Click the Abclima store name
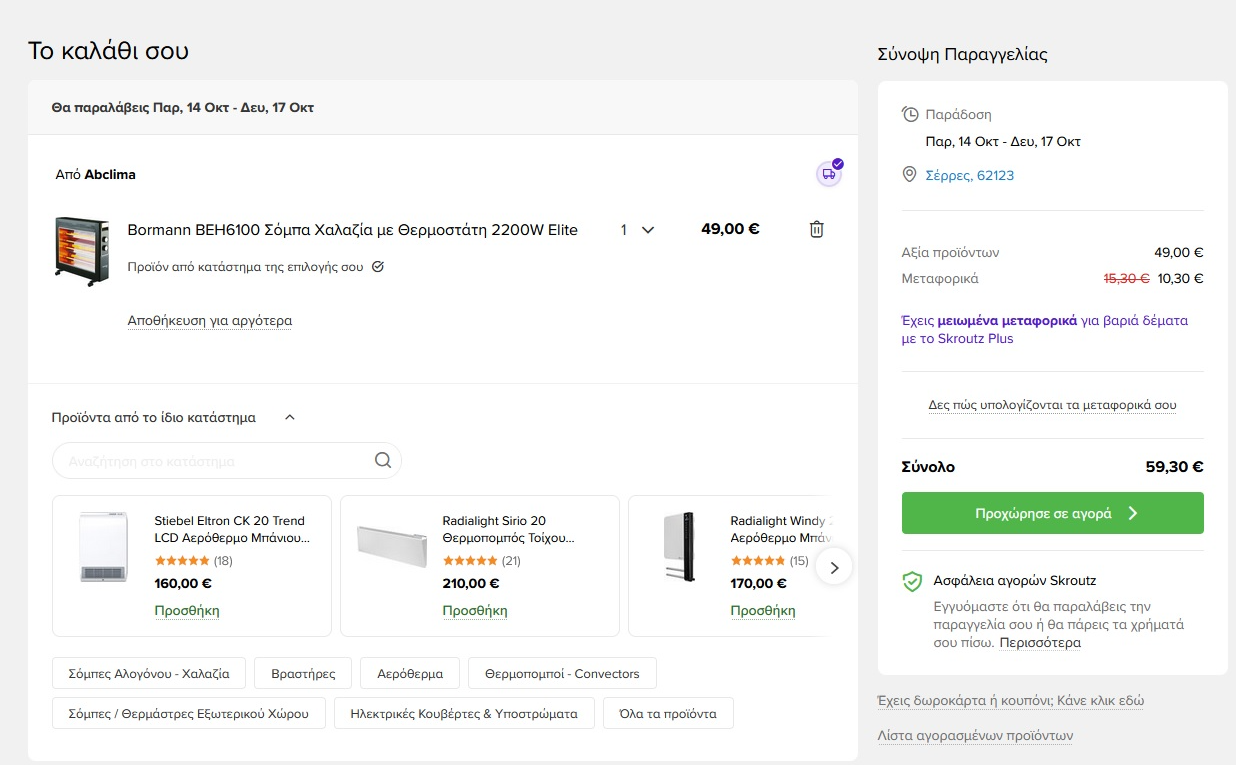Viewport: 1236px width, 765px height. tap(110, 174)
